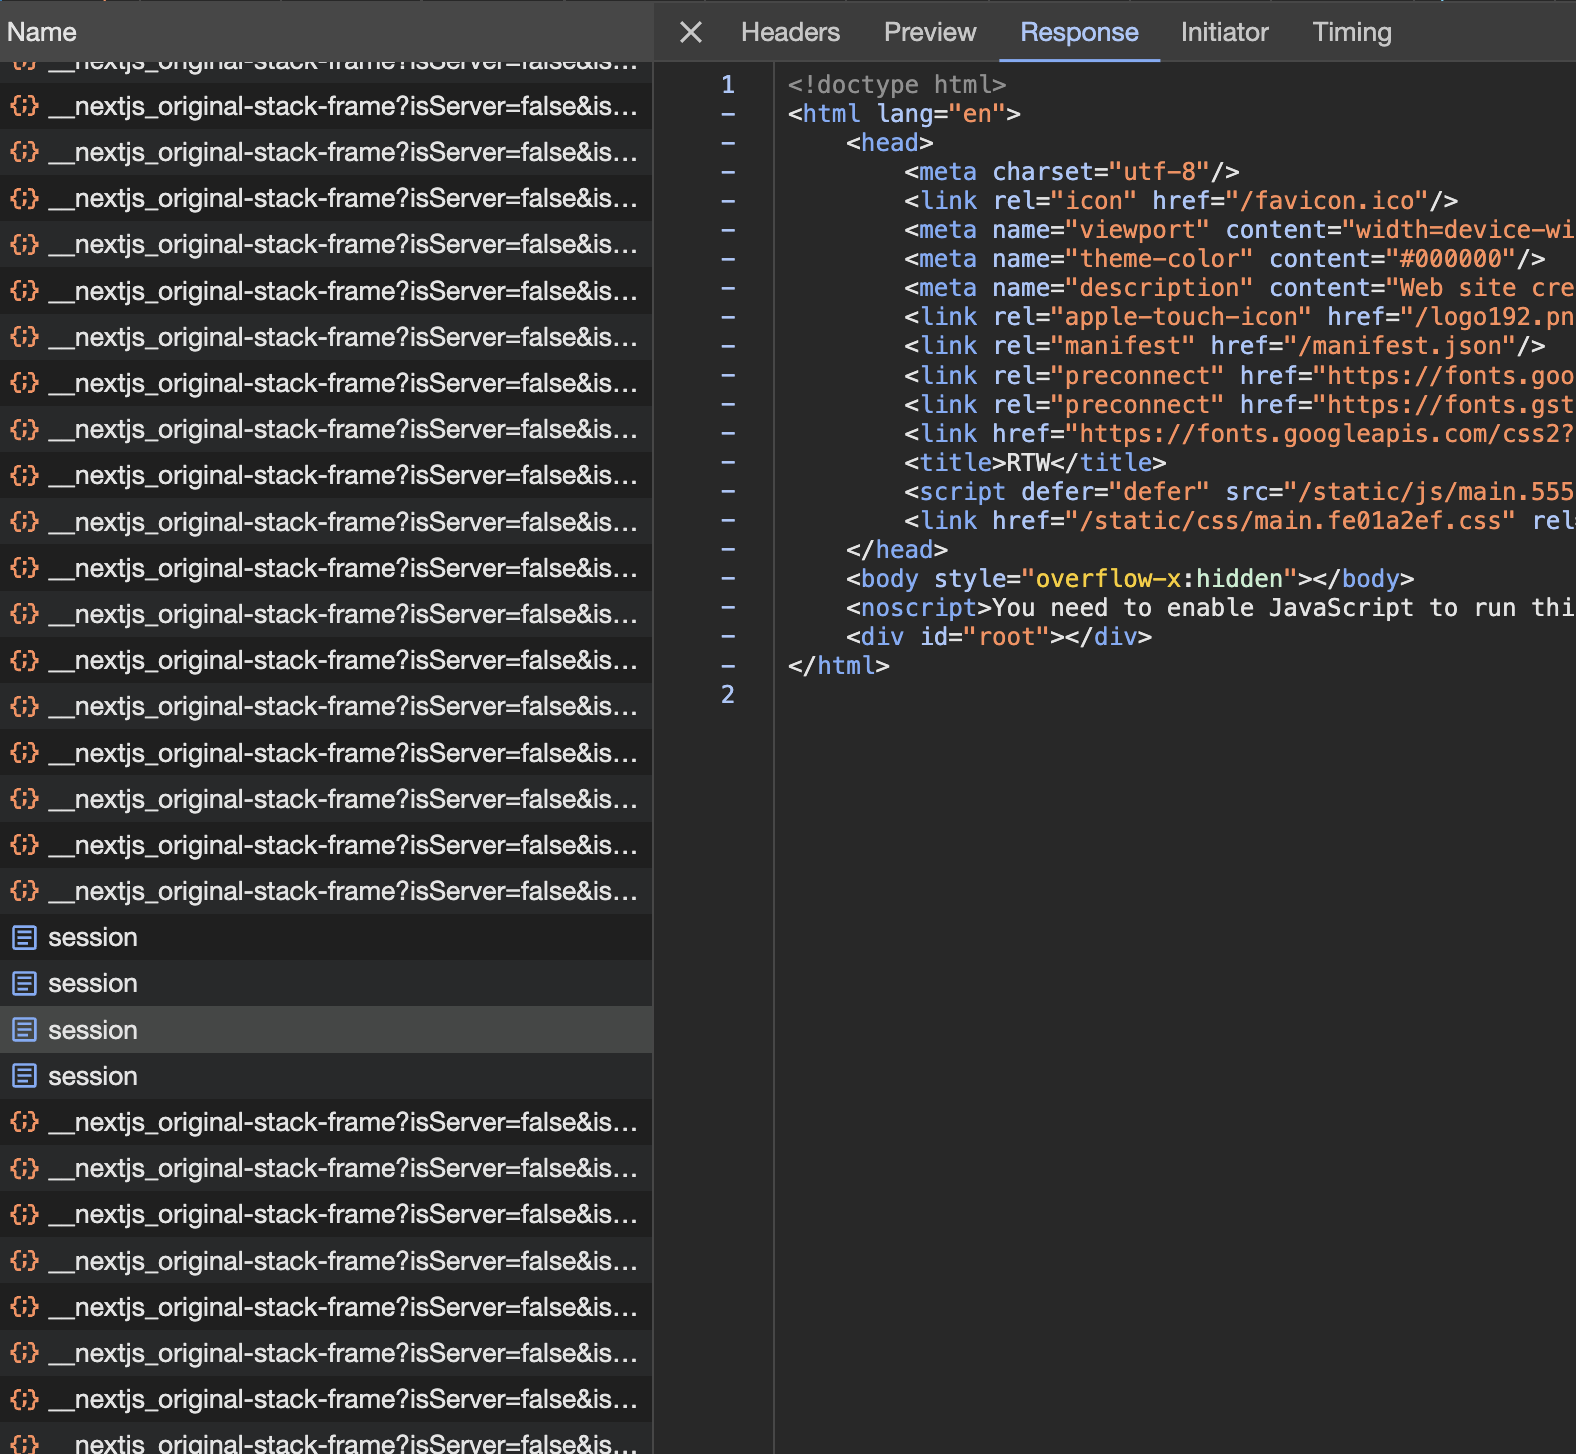The image size is (1576, 1454).
Task: Select the highlighted session request row
Action: pyautogui.click(x=326, y=1030)
